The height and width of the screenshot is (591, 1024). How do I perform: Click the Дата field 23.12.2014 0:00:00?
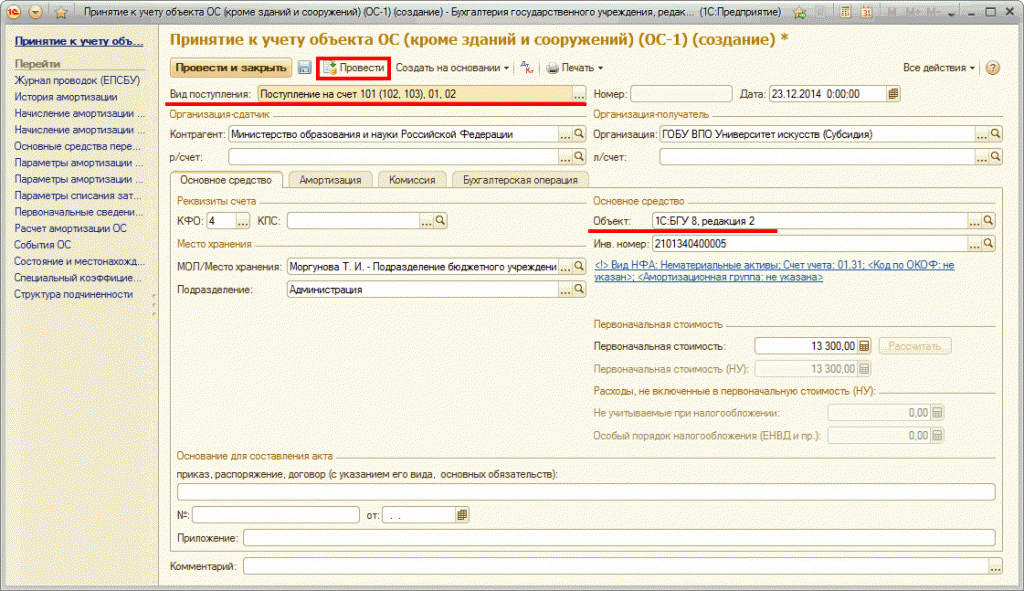click(x=827, y=94)
